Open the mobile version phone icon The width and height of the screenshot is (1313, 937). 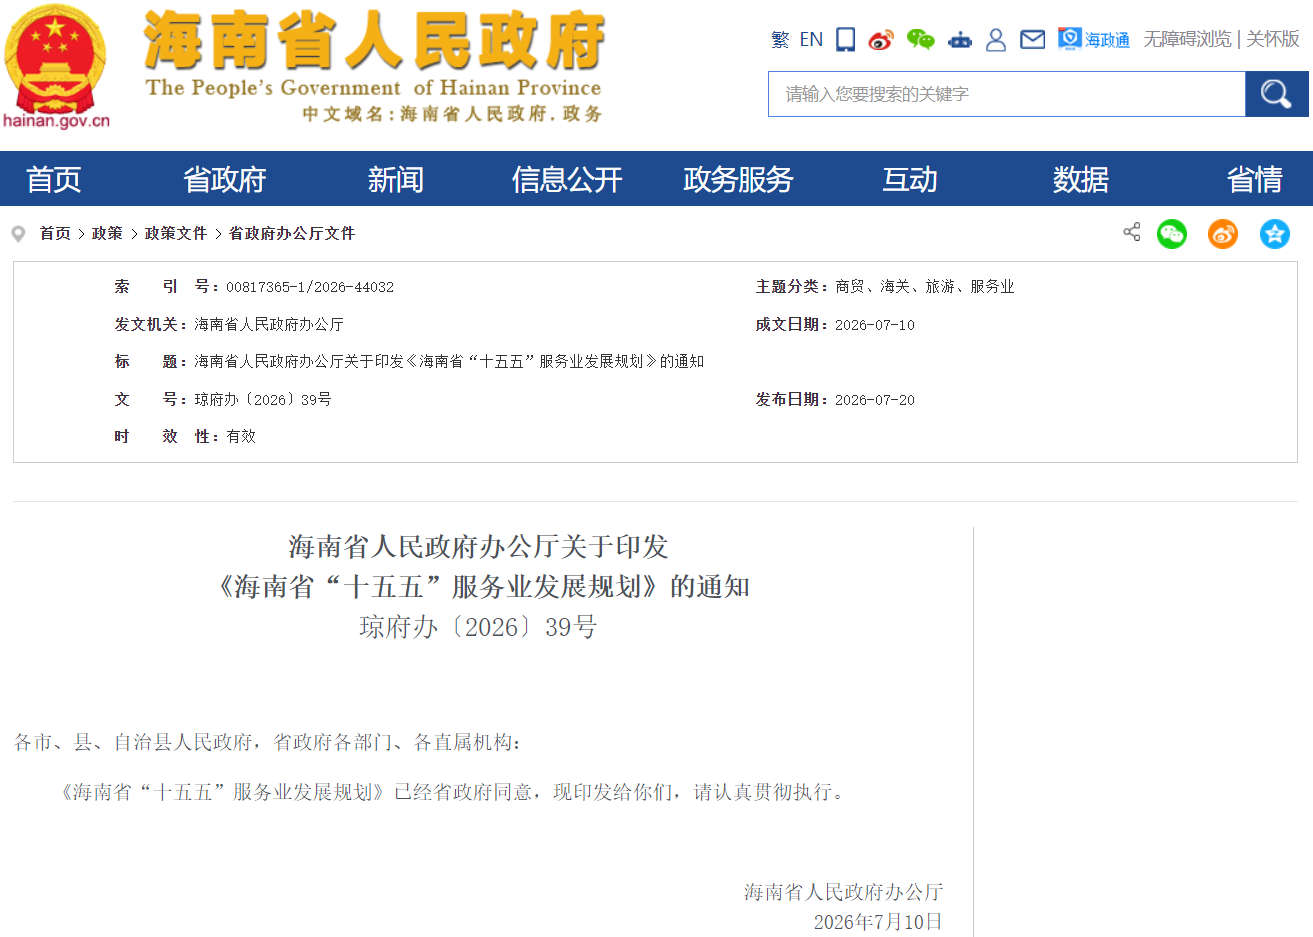[x=846, y=39]
